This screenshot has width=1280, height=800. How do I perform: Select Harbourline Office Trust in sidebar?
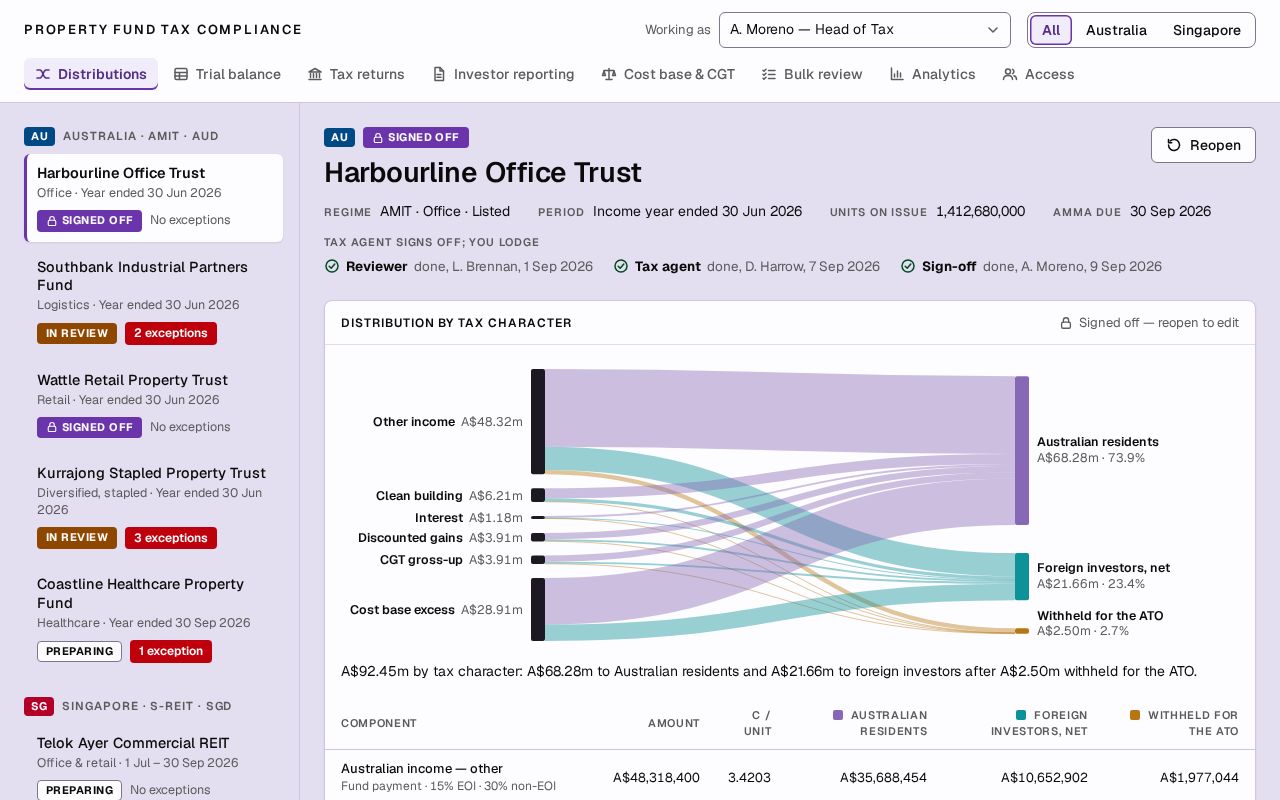[x=154, y=198]
